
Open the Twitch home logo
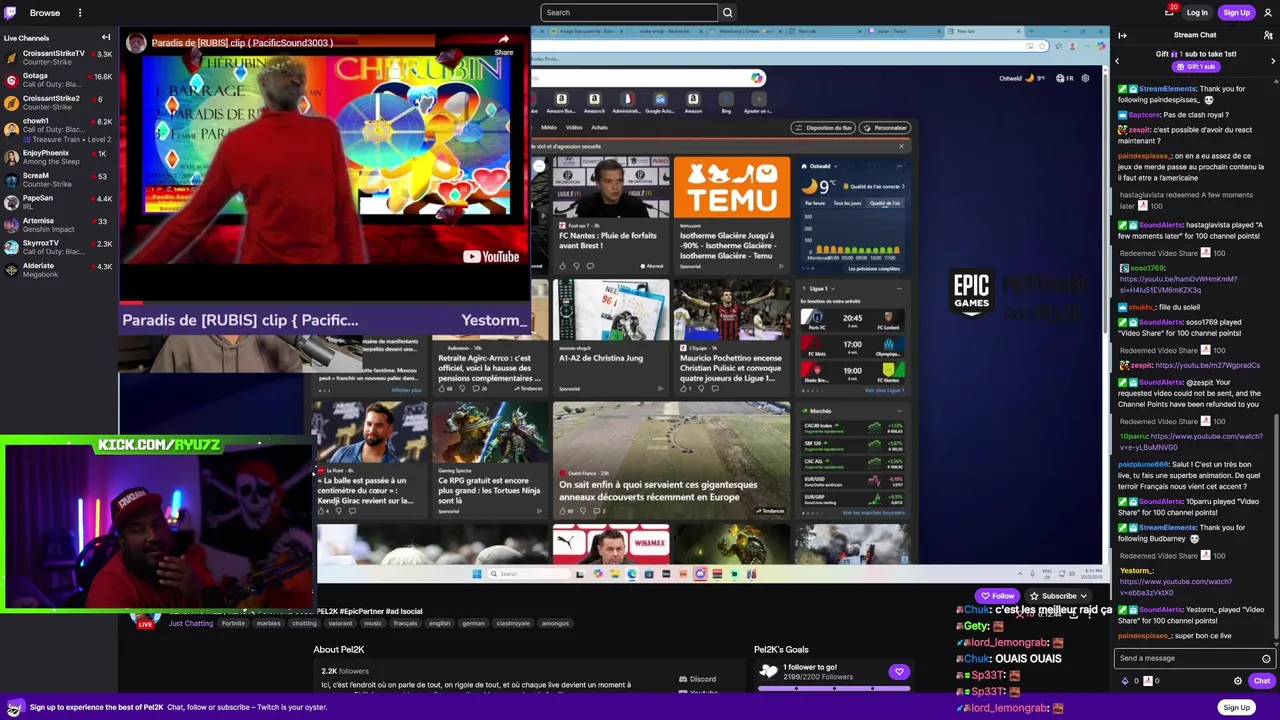11,12
